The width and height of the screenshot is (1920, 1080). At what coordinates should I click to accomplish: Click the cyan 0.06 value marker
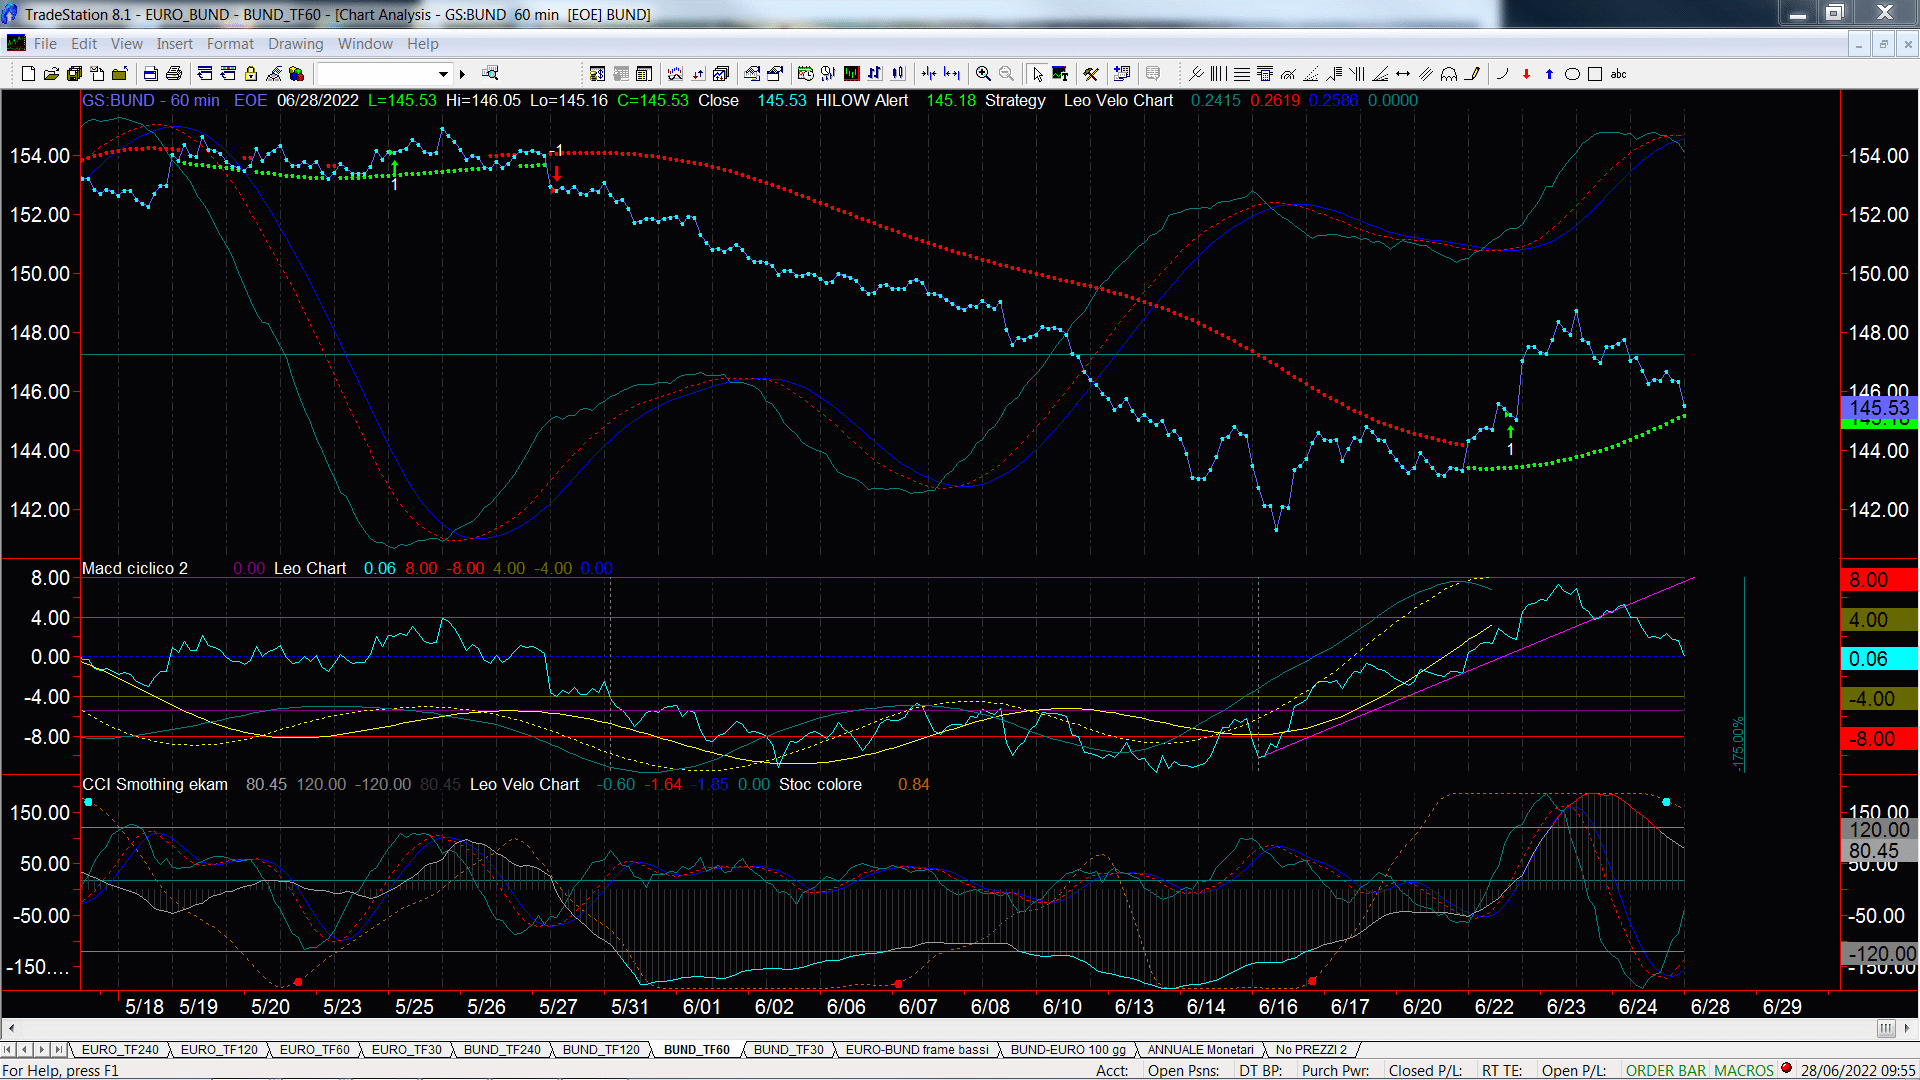click(1879, 659)
